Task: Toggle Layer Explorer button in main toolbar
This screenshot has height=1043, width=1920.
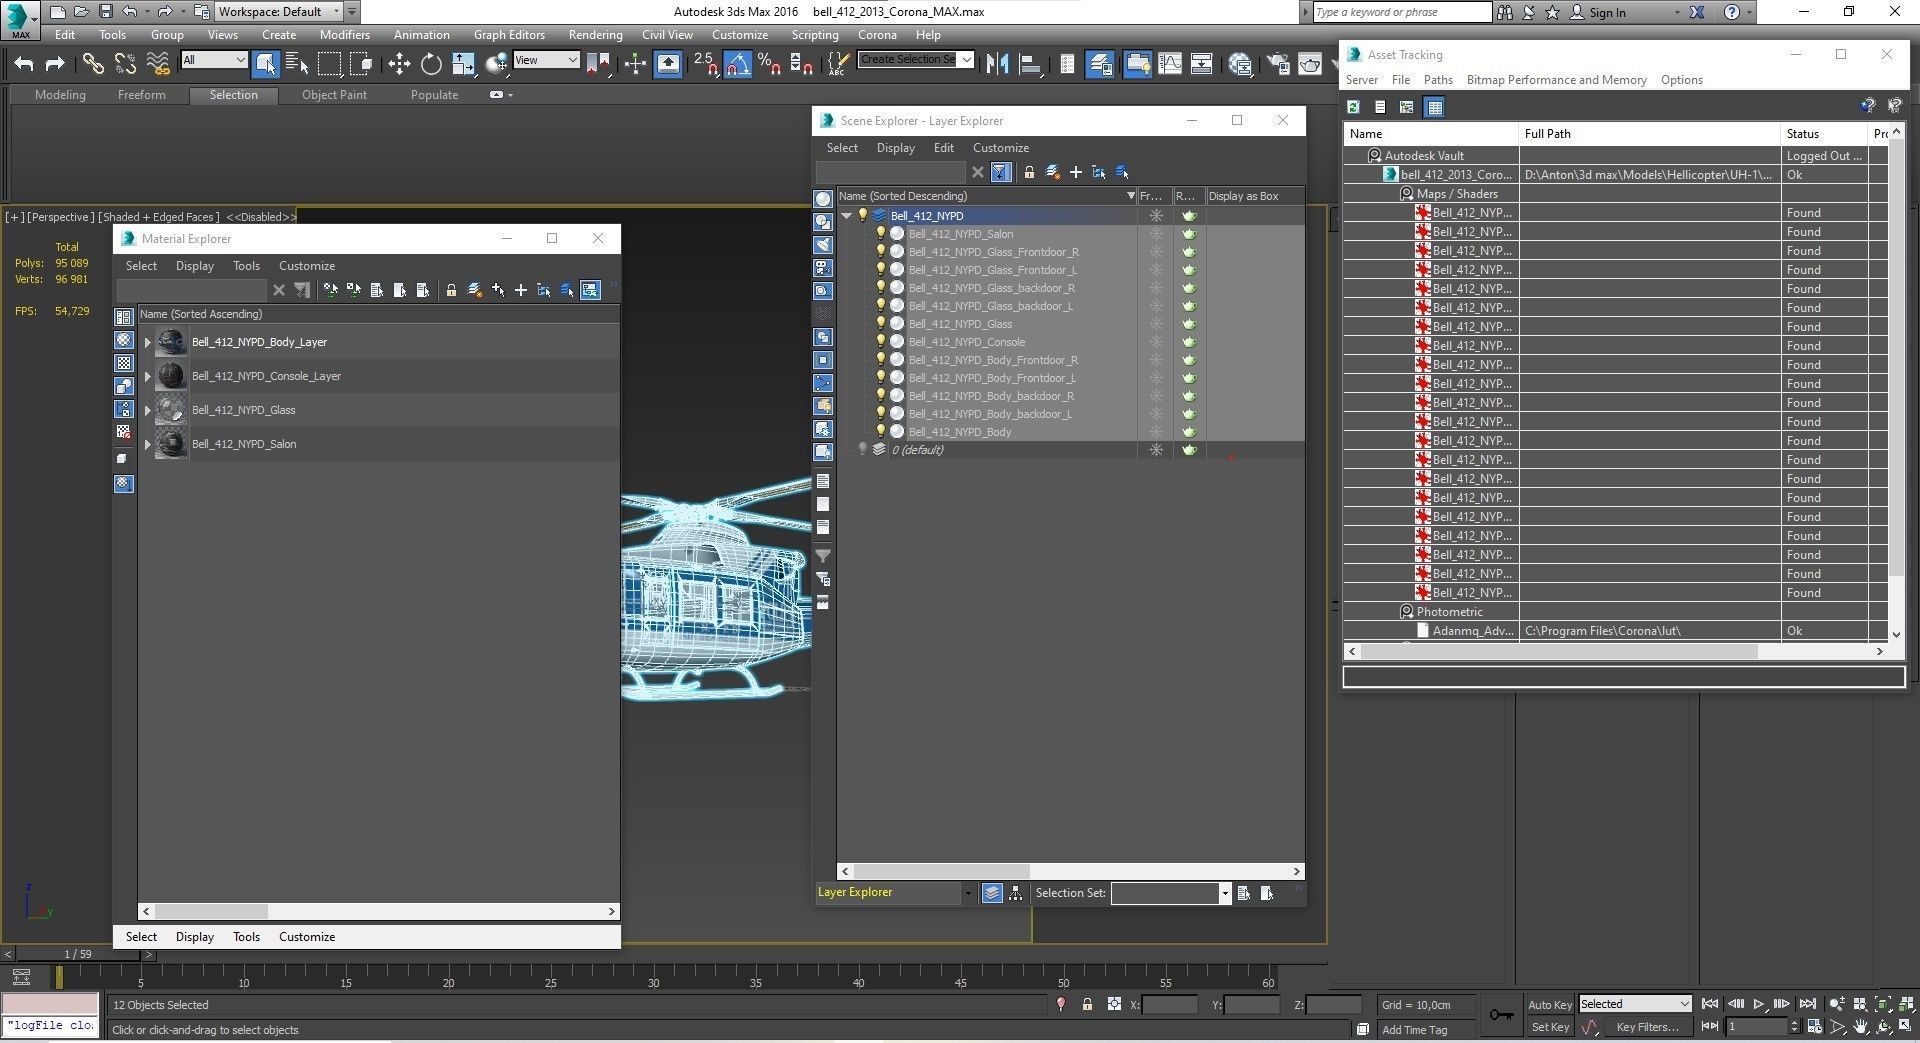Action: [1099, 64]
